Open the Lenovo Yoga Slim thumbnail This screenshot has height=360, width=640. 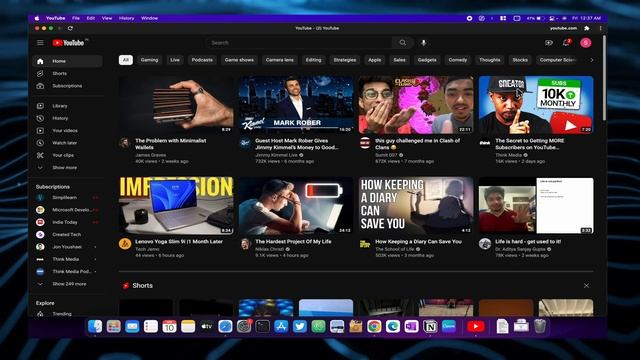tap(176, 205)
